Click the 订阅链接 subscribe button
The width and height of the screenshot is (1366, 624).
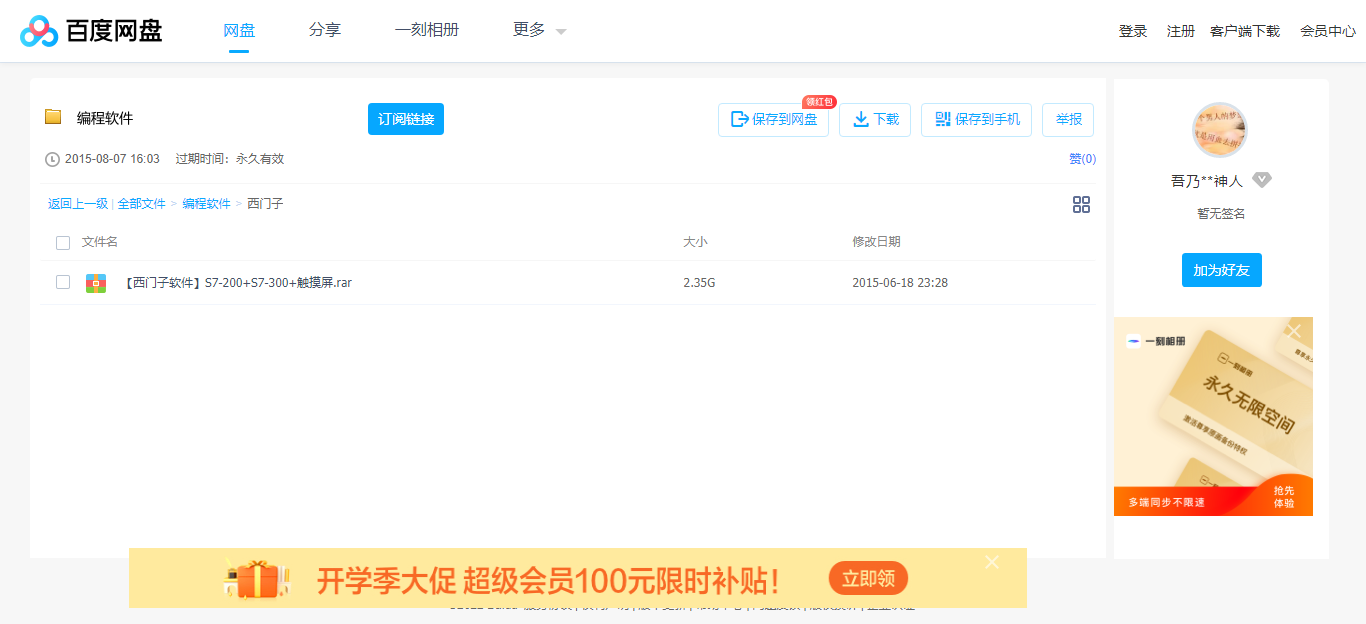(405, 118)
